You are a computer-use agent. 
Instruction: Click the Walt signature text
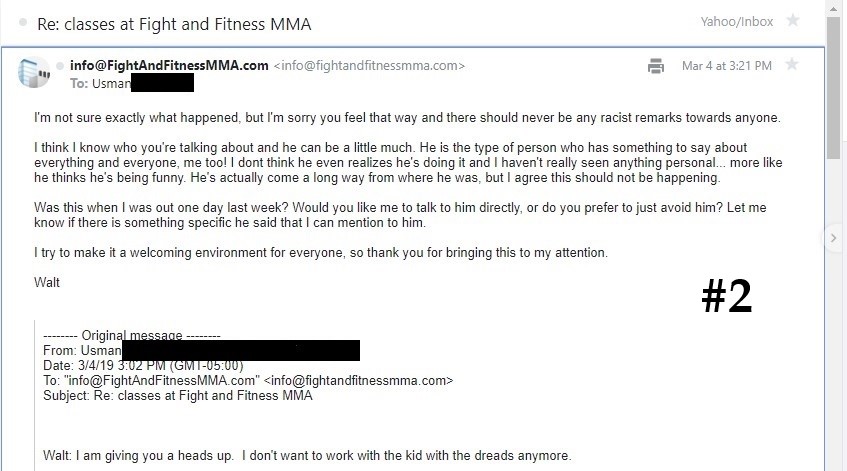click(47, 282)
